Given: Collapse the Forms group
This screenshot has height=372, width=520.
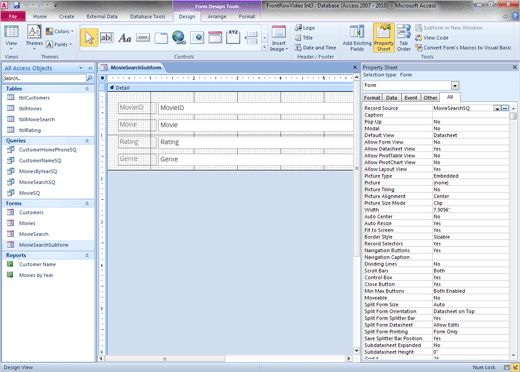Looking at the screenshot, I should (87, 204).
